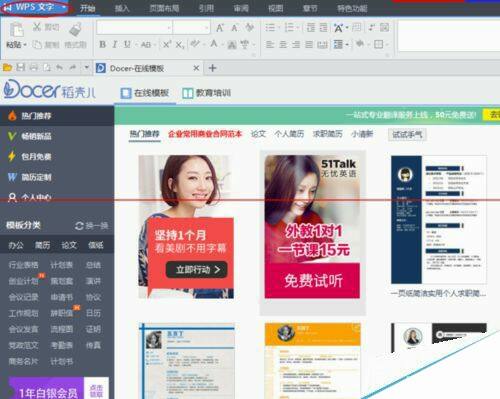Switch to the 插入 ribbon tab
The height and width of the screenshot is (399, 500).
point(122,8)
